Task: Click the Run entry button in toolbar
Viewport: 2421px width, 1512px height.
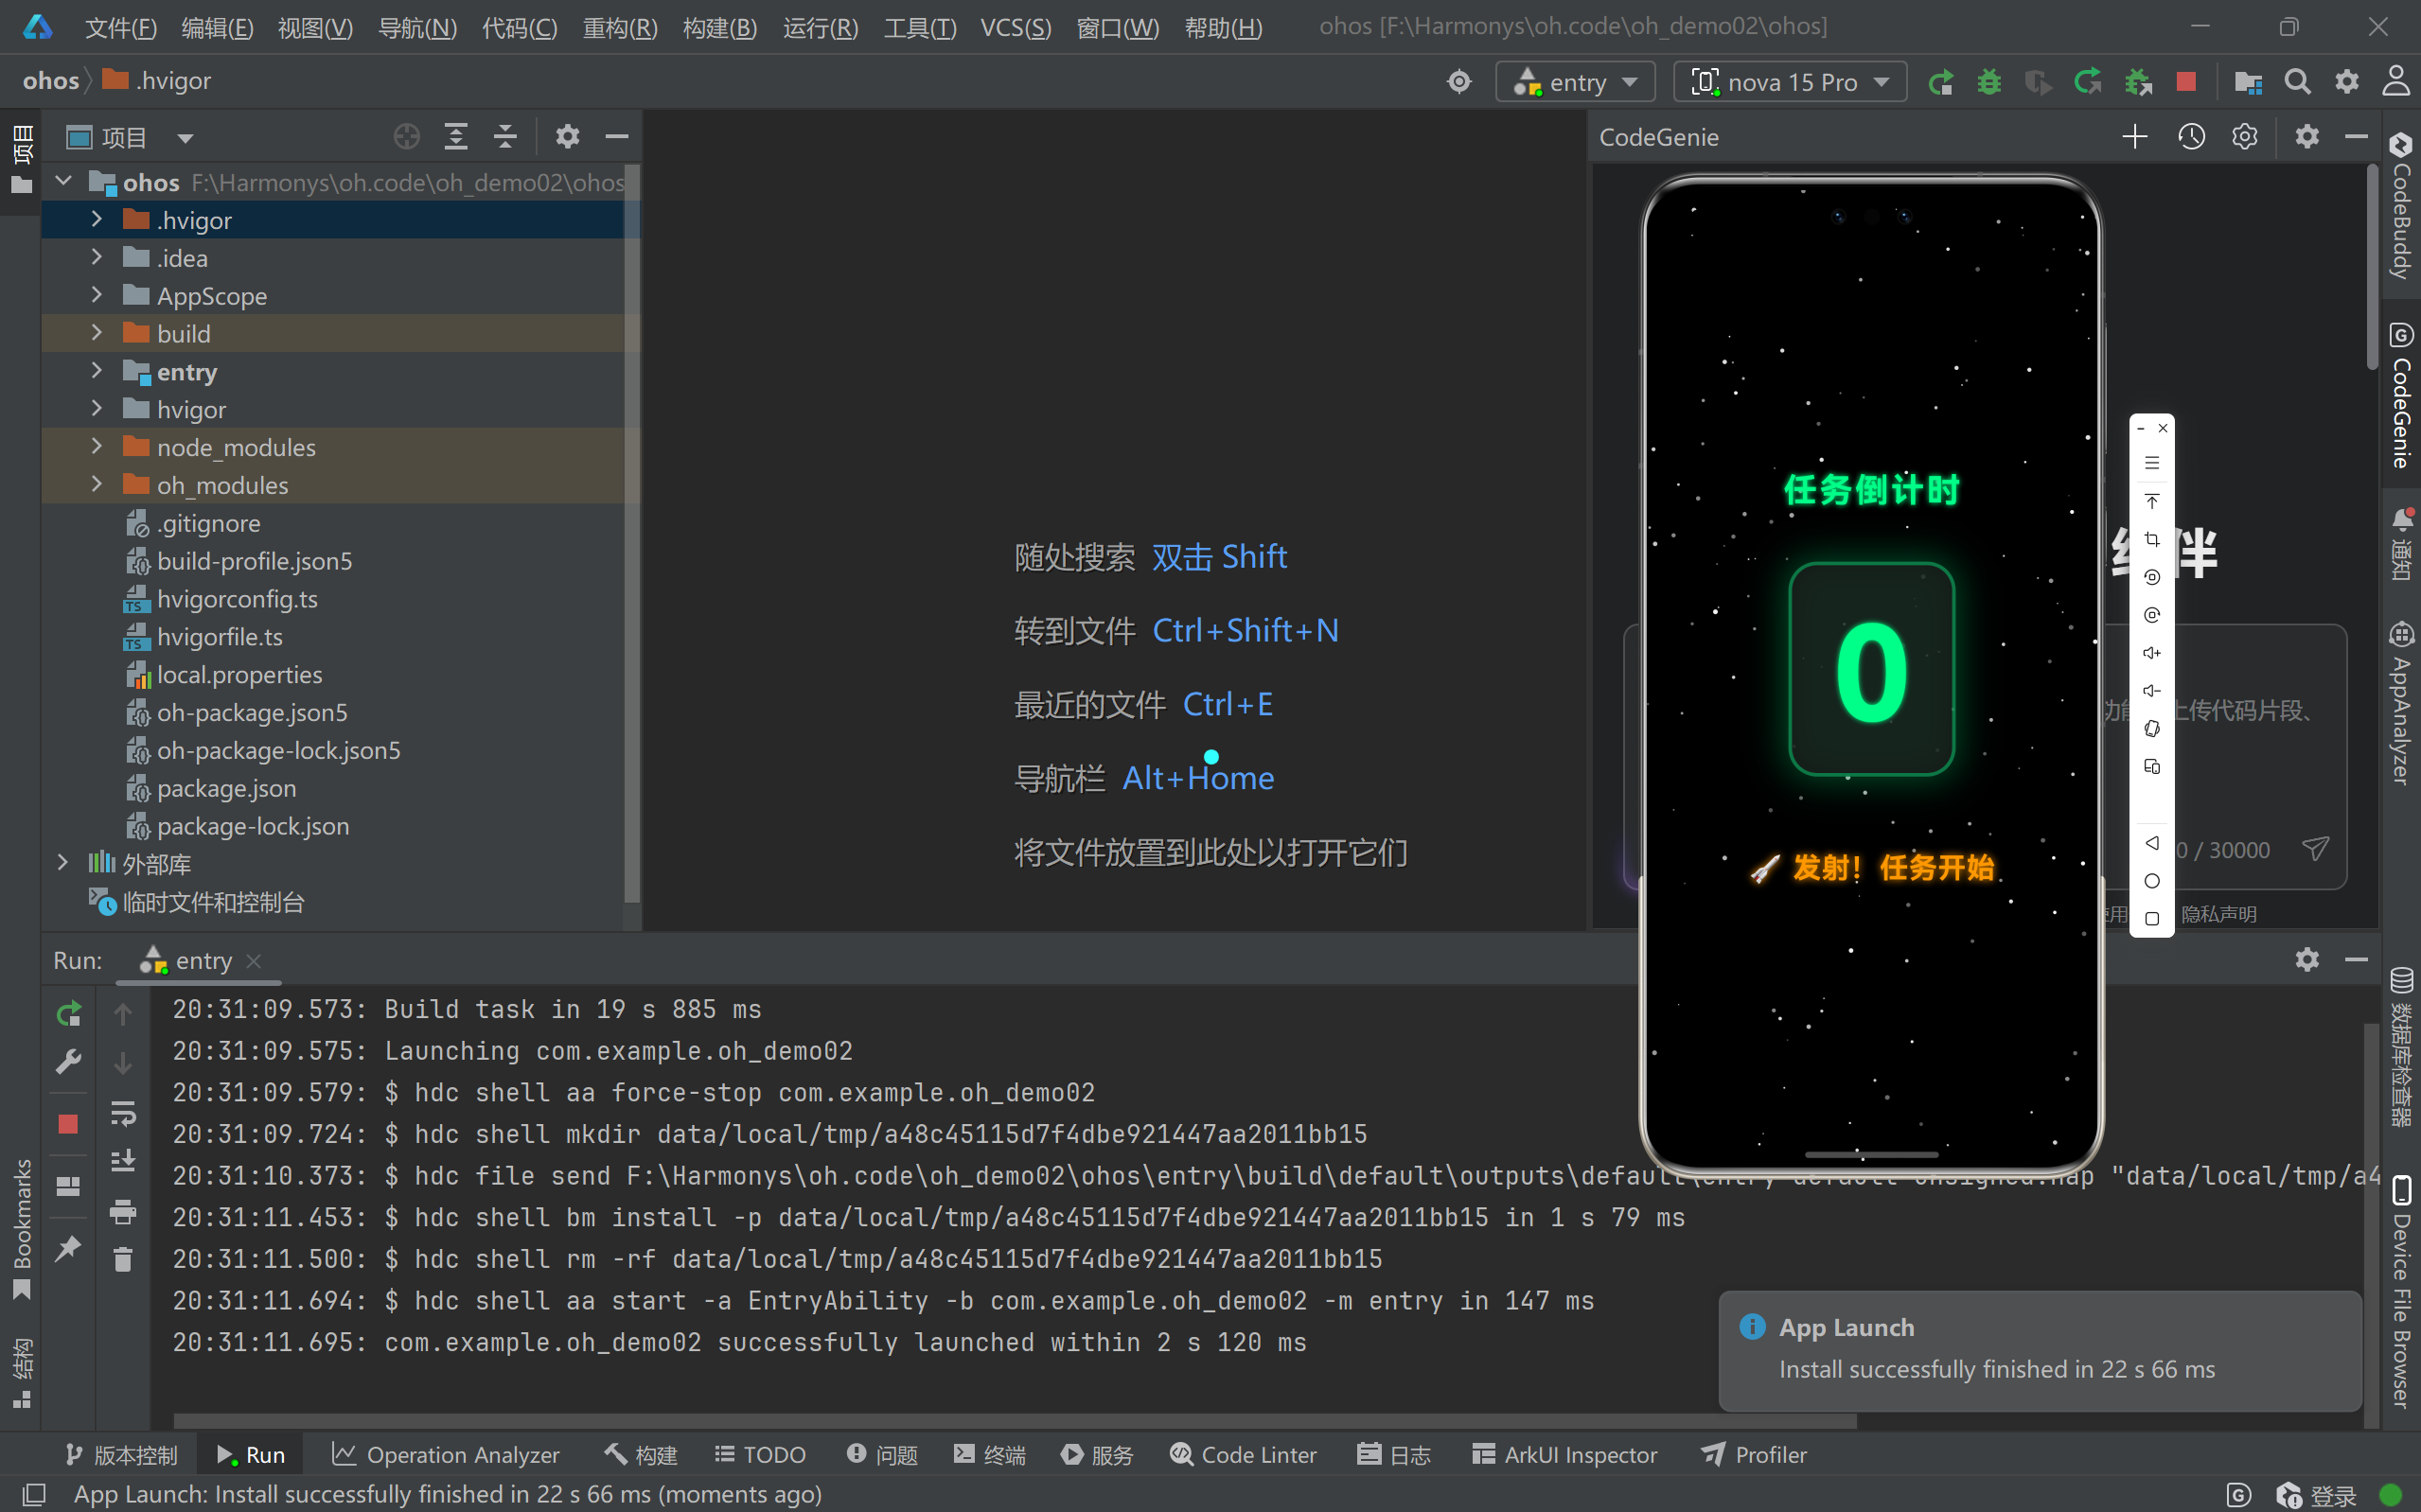Action: coord(1940,82)
